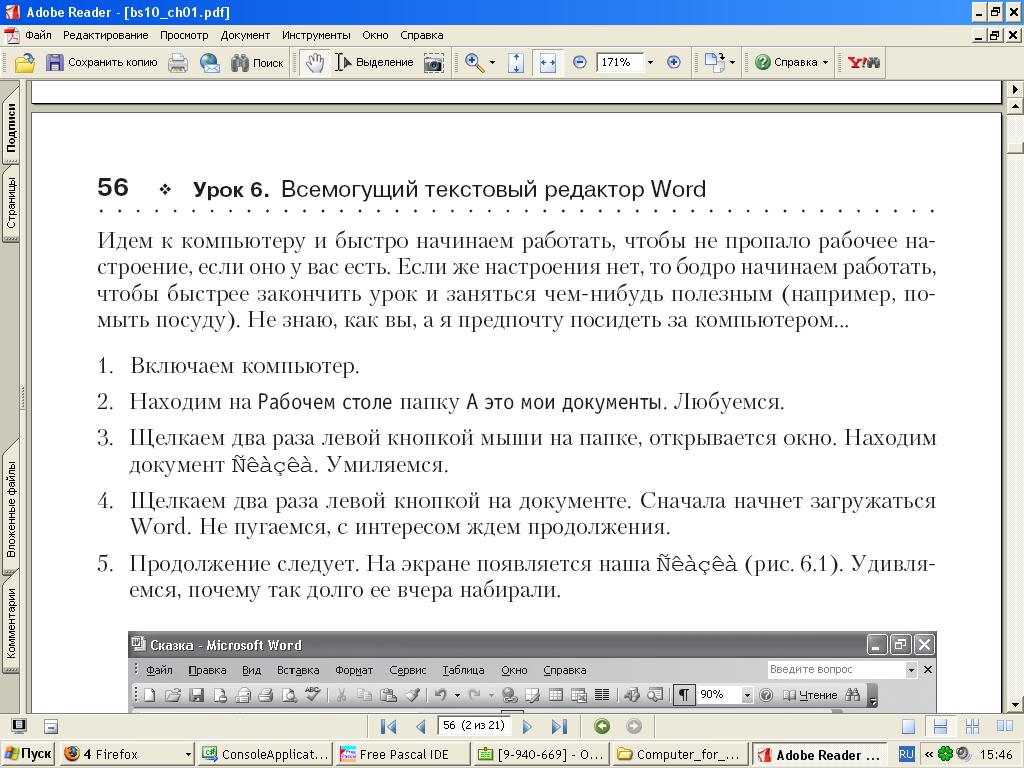This screenshot has width=1024, height=768.
Task: Show the Подписи side panel tab
Action: (11, 127)
